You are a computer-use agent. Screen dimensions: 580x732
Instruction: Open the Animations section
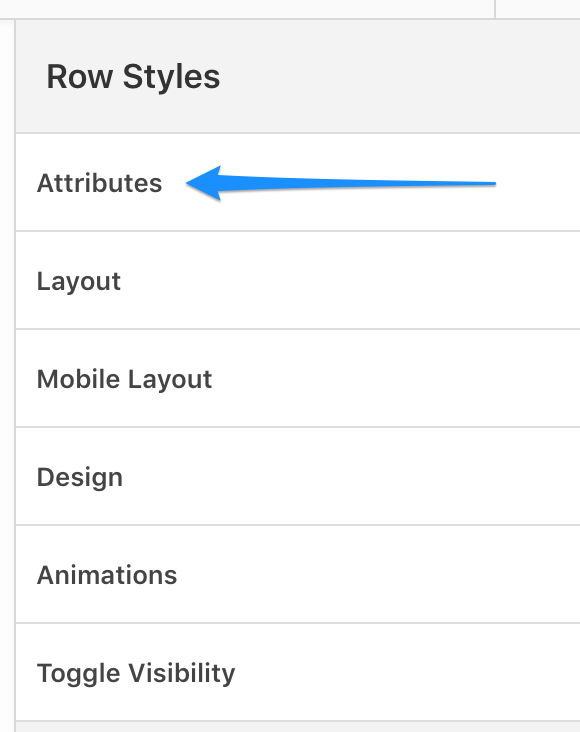point(298,574)
